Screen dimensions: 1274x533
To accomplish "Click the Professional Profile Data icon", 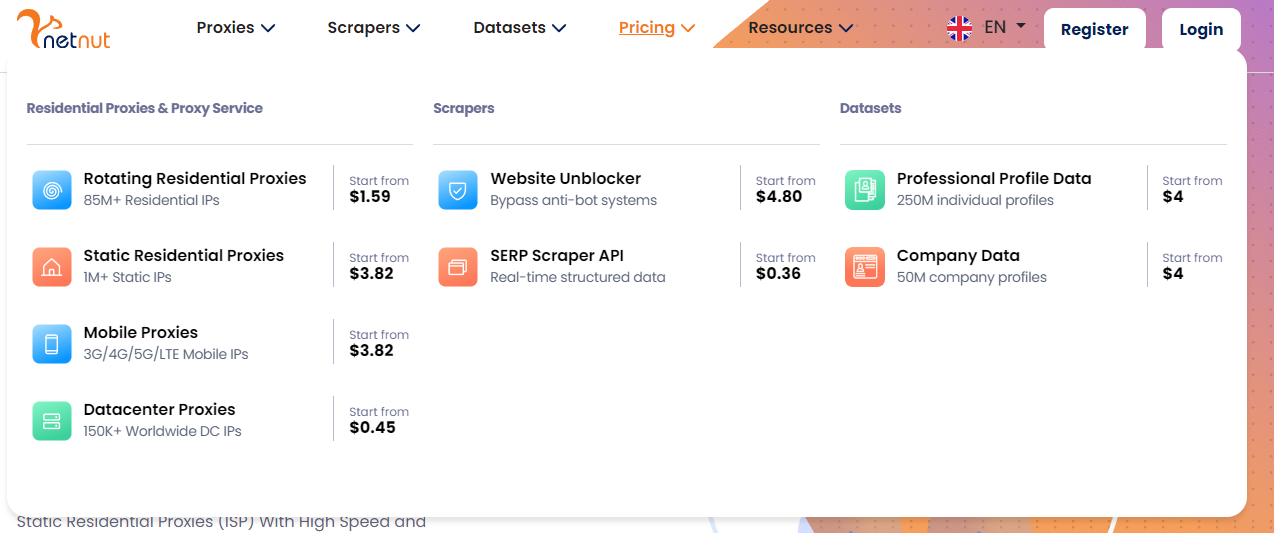I will coord(865,190).
